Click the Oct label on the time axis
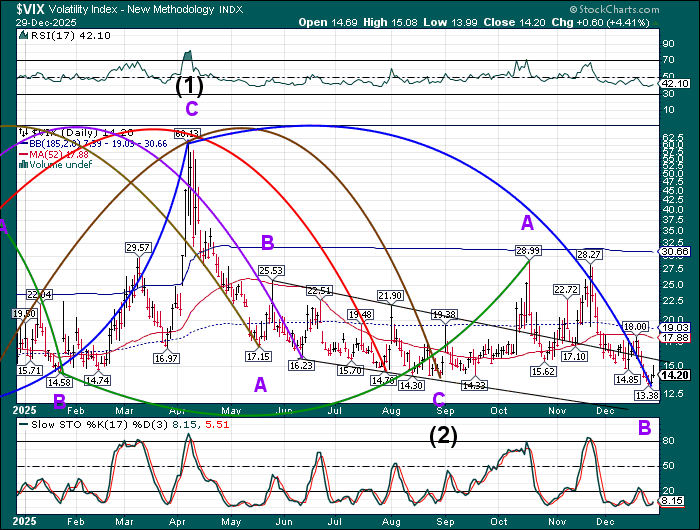 tap(497, 410)
